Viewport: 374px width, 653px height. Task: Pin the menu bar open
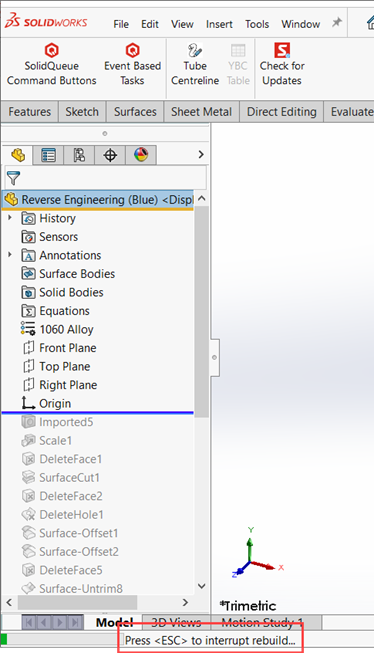[337, 23]
